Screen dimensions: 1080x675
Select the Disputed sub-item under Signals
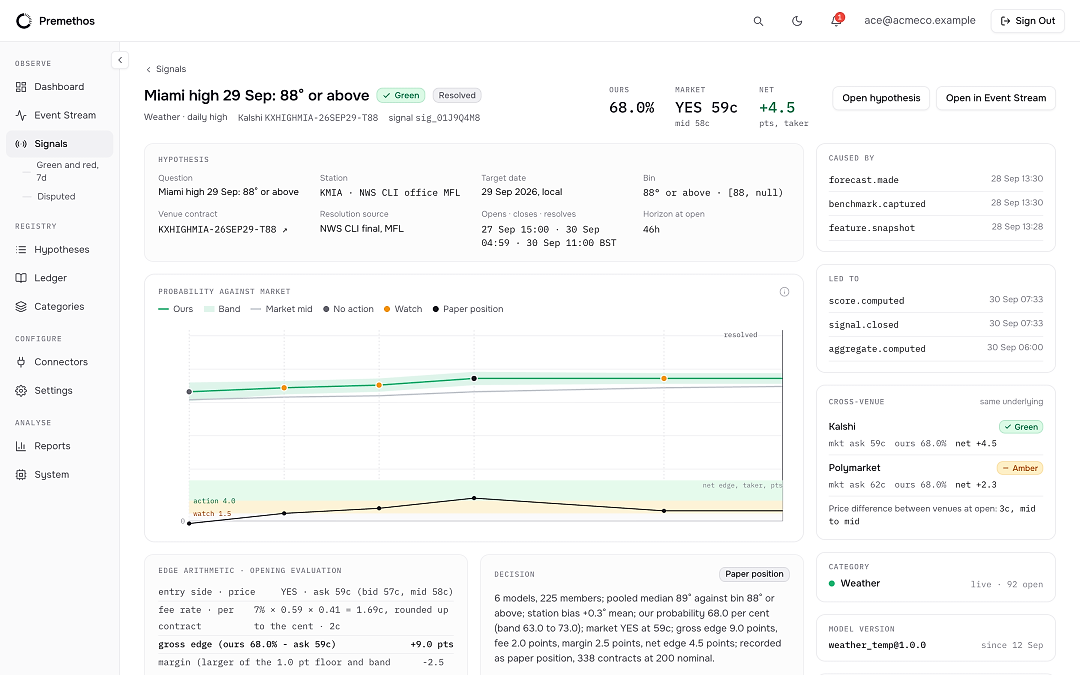click(56, 196)
